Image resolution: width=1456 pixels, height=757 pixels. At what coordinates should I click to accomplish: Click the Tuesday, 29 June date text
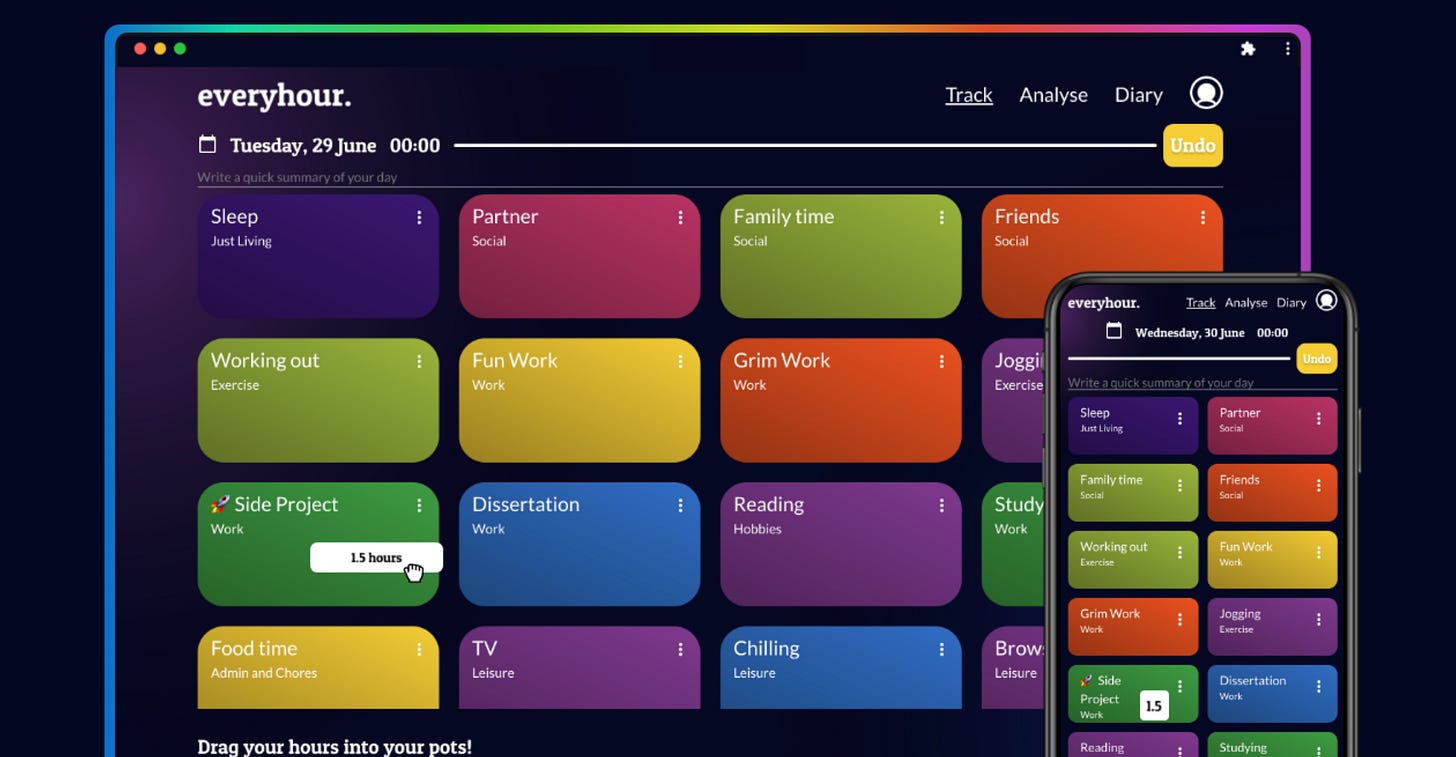click(x=303, y=146)
